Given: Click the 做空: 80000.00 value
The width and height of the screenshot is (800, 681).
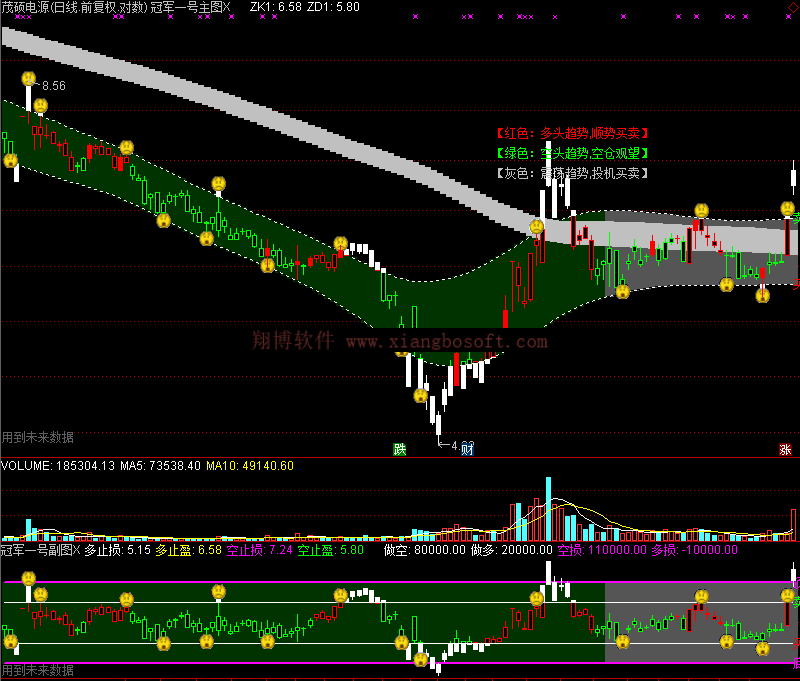Looking at the screenshot, I should 425,550.
